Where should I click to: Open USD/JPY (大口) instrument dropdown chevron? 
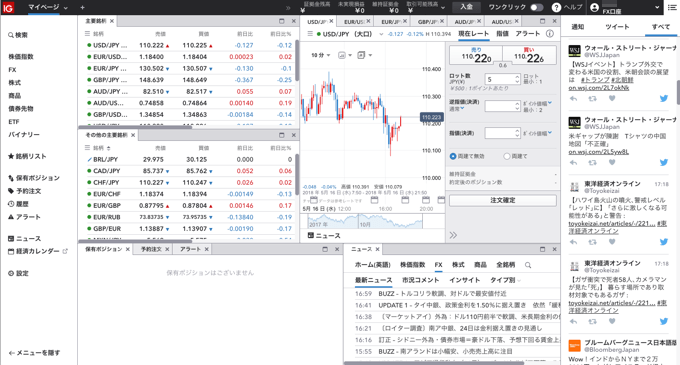pyautogui.click(x=381, y=34)
